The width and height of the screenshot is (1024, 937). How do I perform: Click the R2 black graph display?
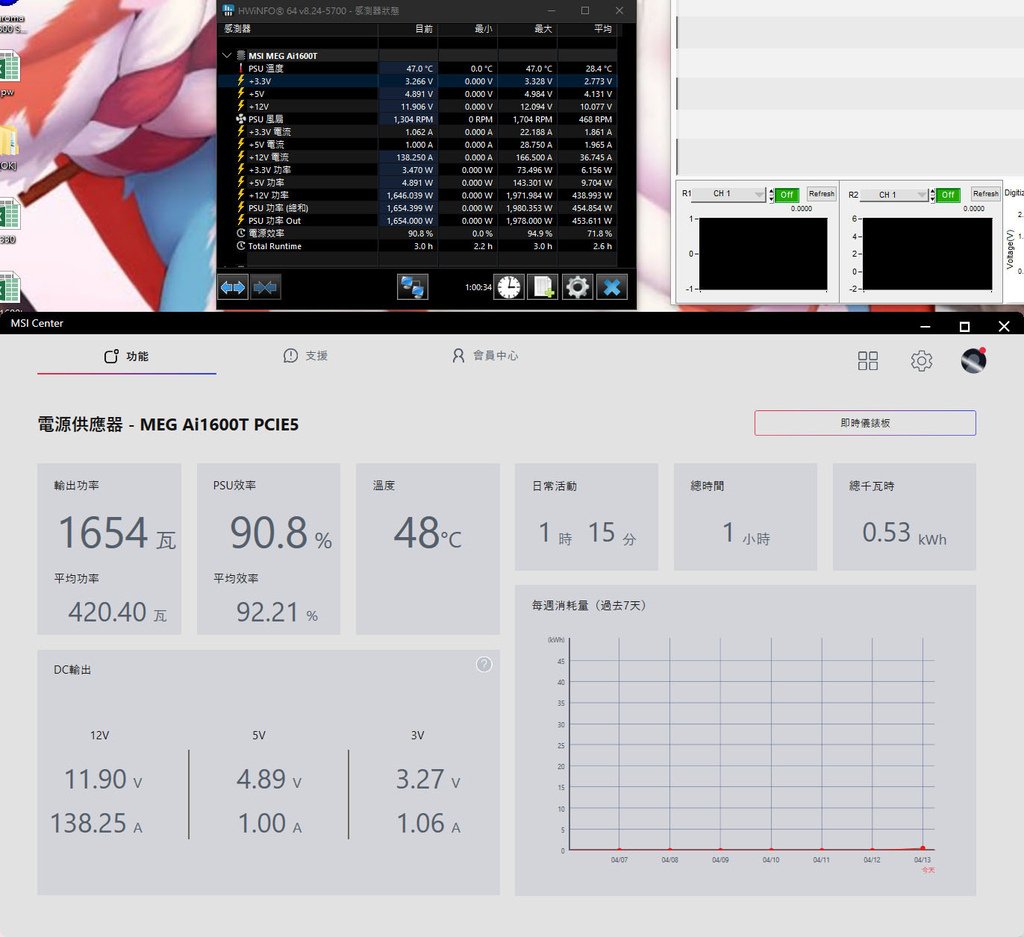tap(927, 254)
